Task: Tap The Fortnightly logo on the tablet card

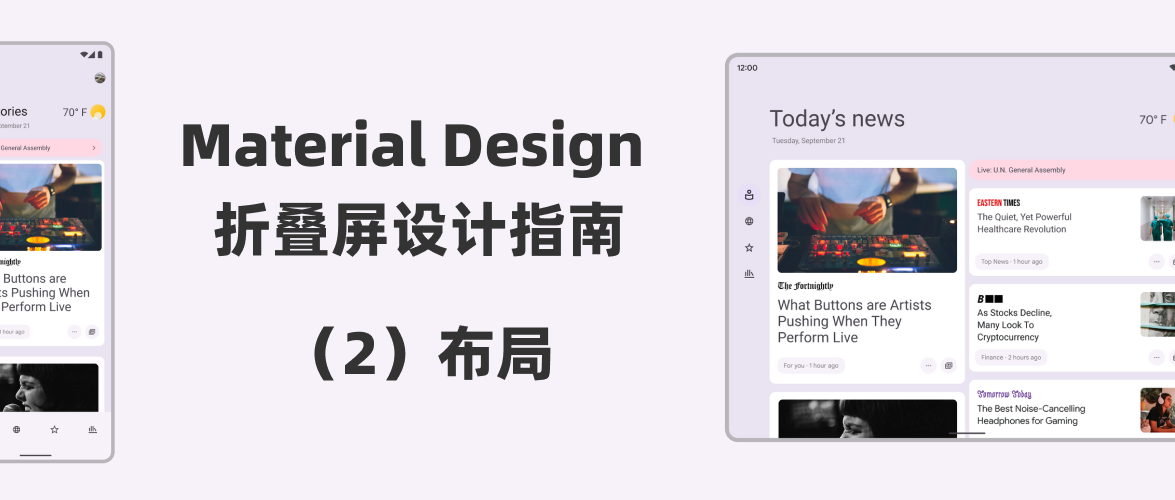Action: (805, 286)
